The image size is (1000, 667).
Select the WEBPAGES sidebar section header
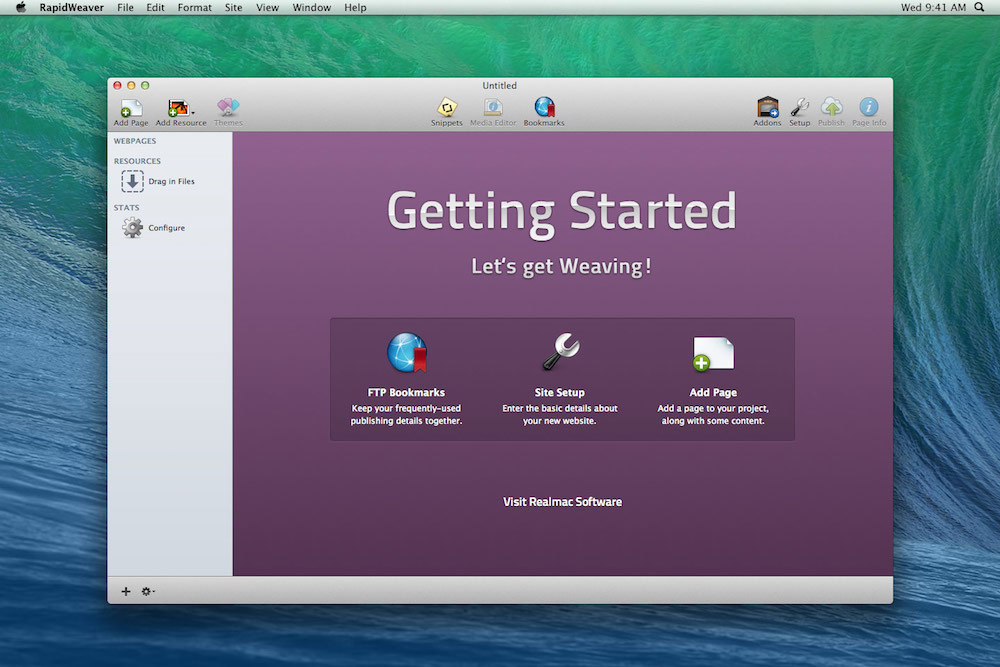(135, 141)
